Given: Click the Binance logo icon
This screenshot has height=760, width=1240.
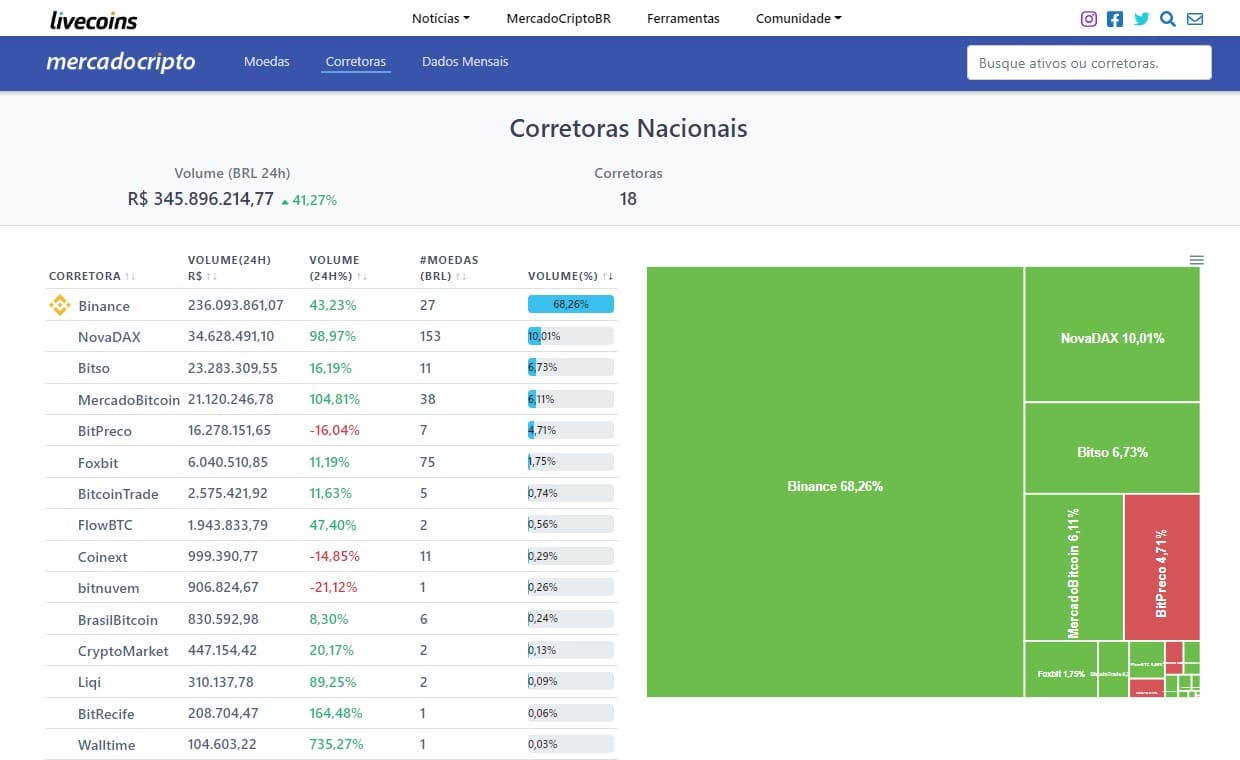Looking at the screenshot, I should click(x=60, y=306).
